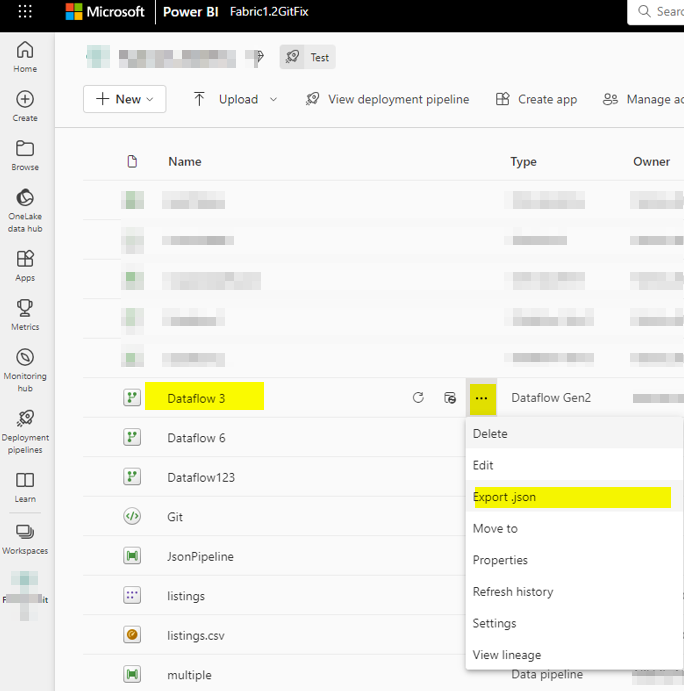Click the search magnifier icon
Viewport: 684px width, 691px height.
pos(644,11)
